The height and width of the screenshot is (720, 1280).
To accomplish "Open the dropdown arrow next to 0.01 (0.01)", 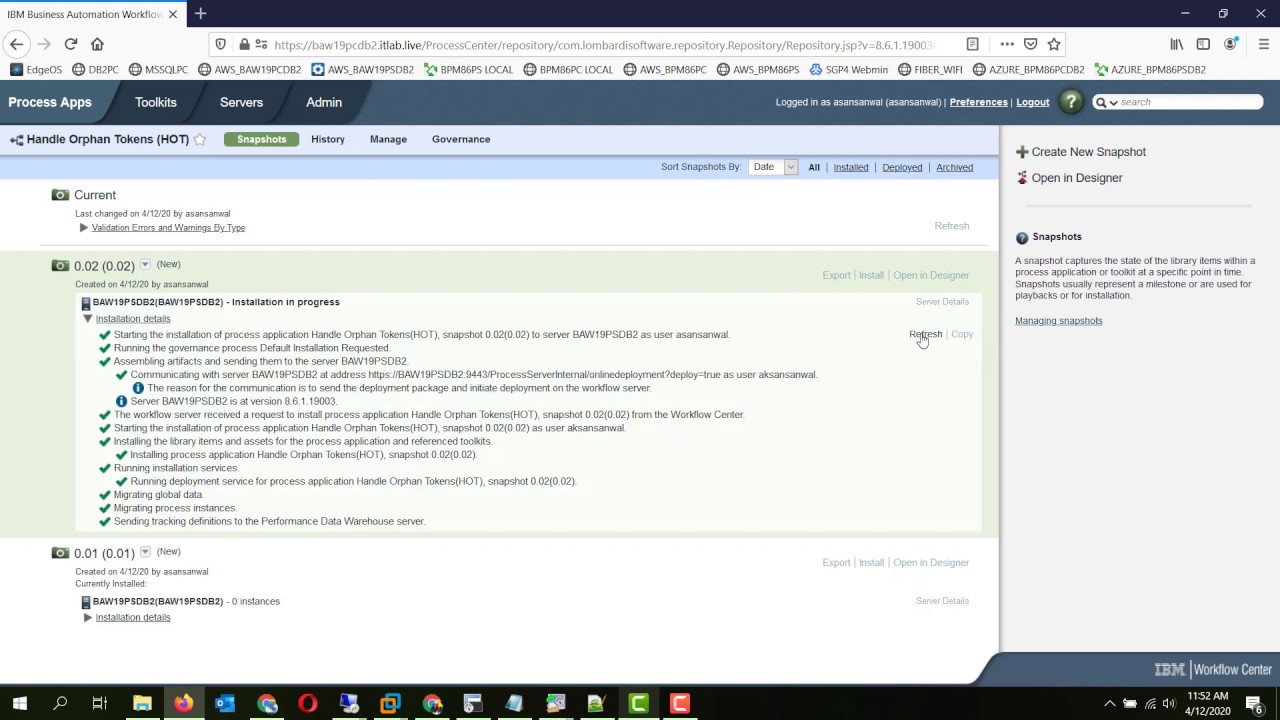I will pos(145,552).
